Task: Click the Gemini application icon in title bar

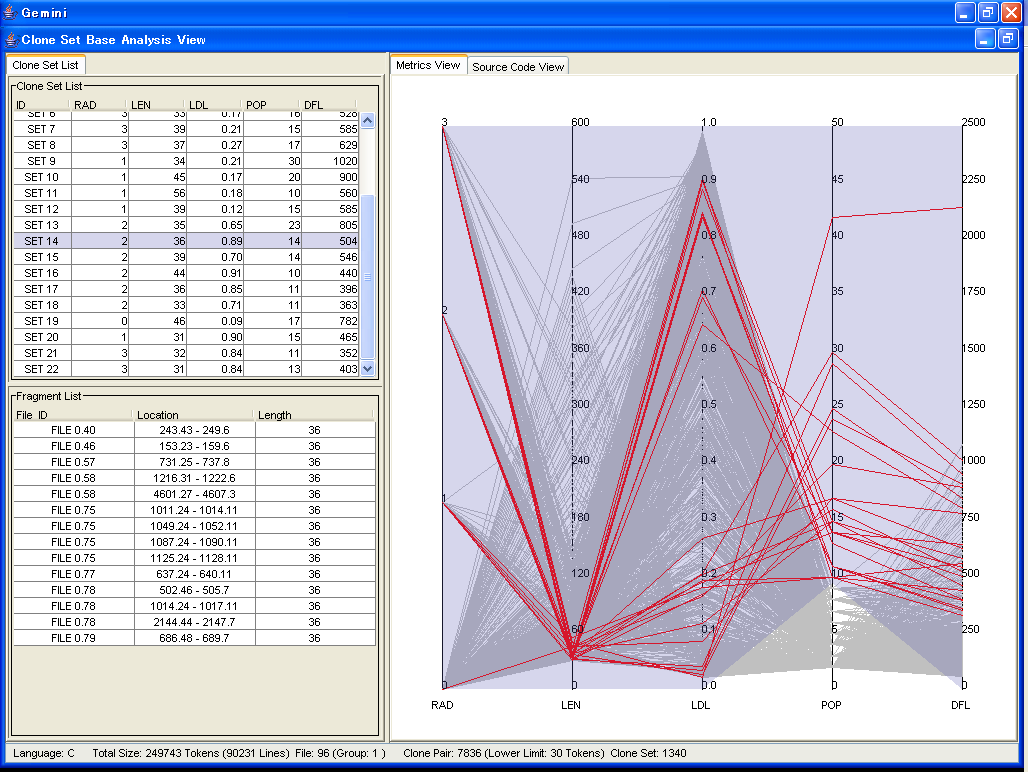Action: [10, 13]
